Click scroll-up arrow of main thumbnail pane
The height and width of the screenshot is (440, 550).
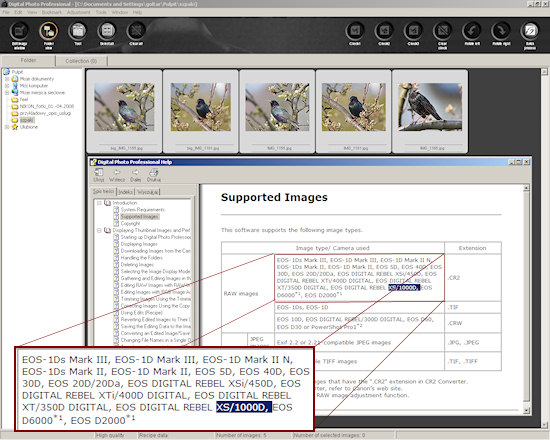(x=544, y=72)
